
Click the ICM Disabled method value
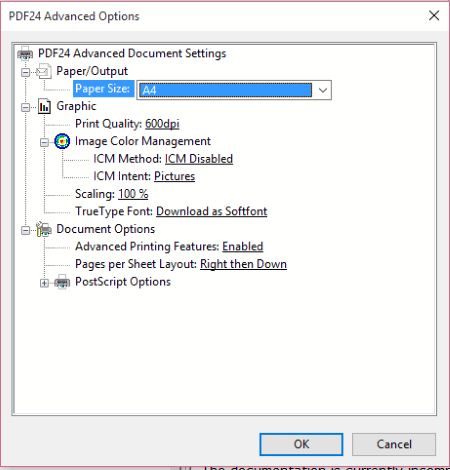tap(199, 159)
